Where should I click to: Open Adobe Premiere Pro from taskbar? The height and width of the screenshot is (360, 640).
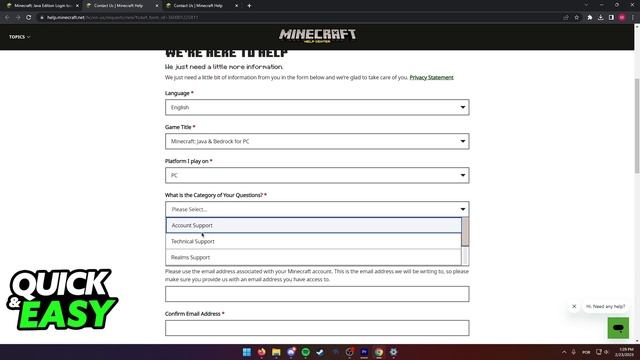point(364,352)
